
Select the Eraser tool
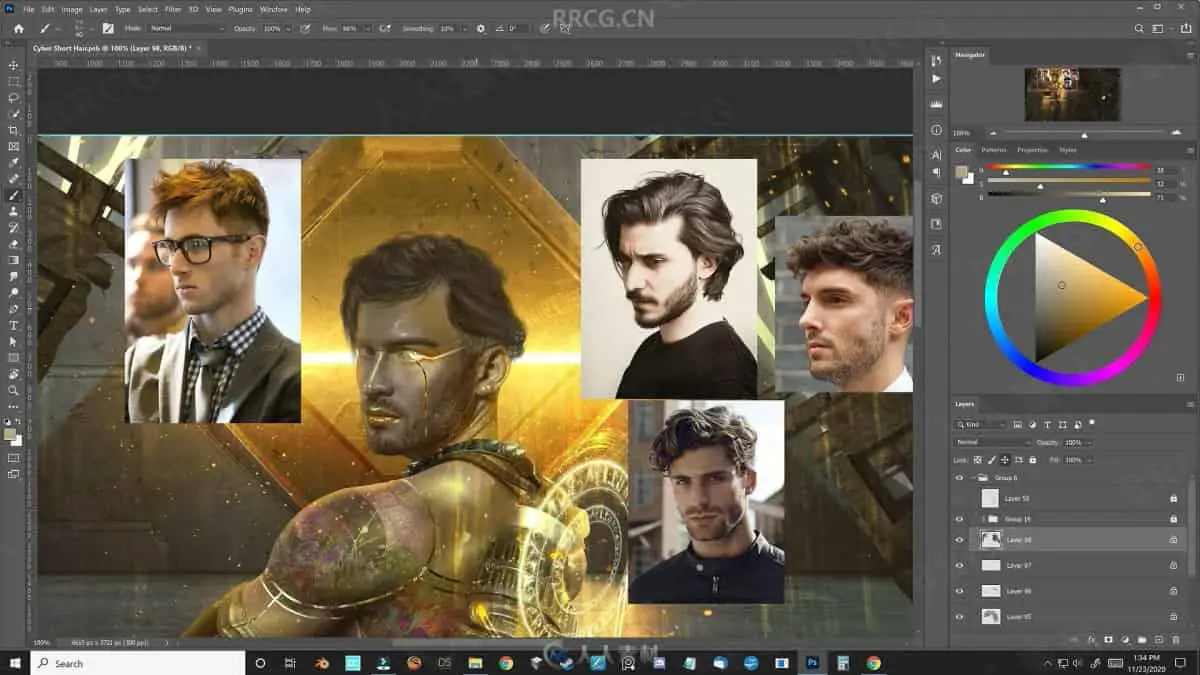tap(13, 244)
